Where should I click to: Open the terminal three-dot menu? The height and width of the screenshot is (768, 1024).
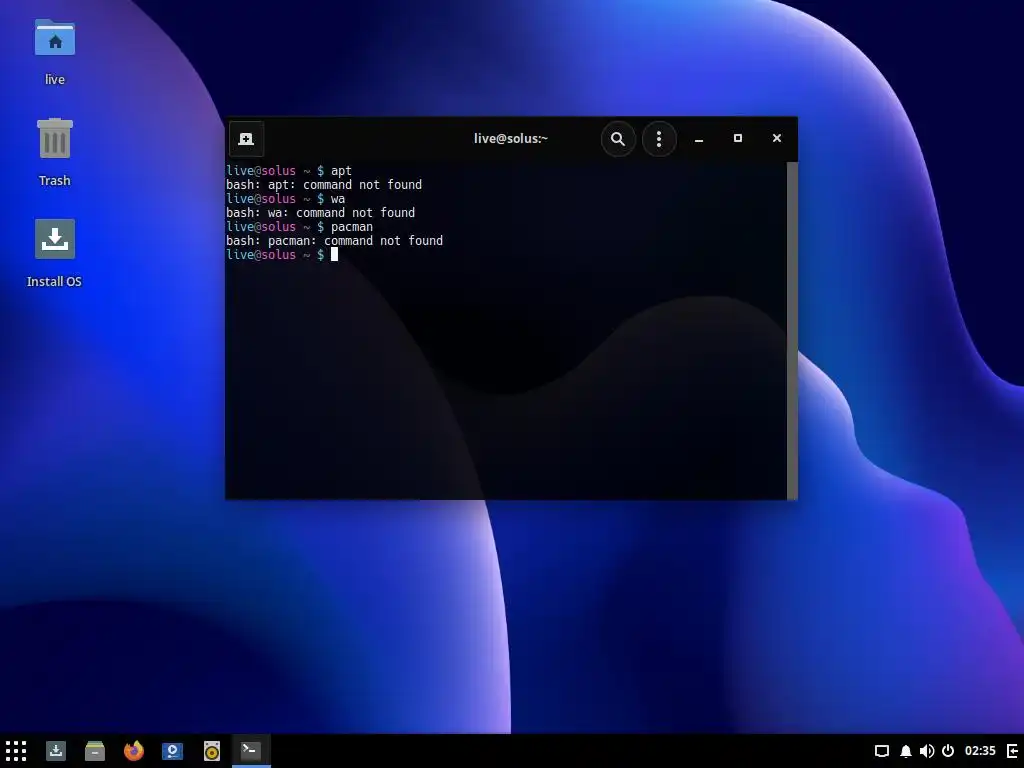tap(658, 138)
